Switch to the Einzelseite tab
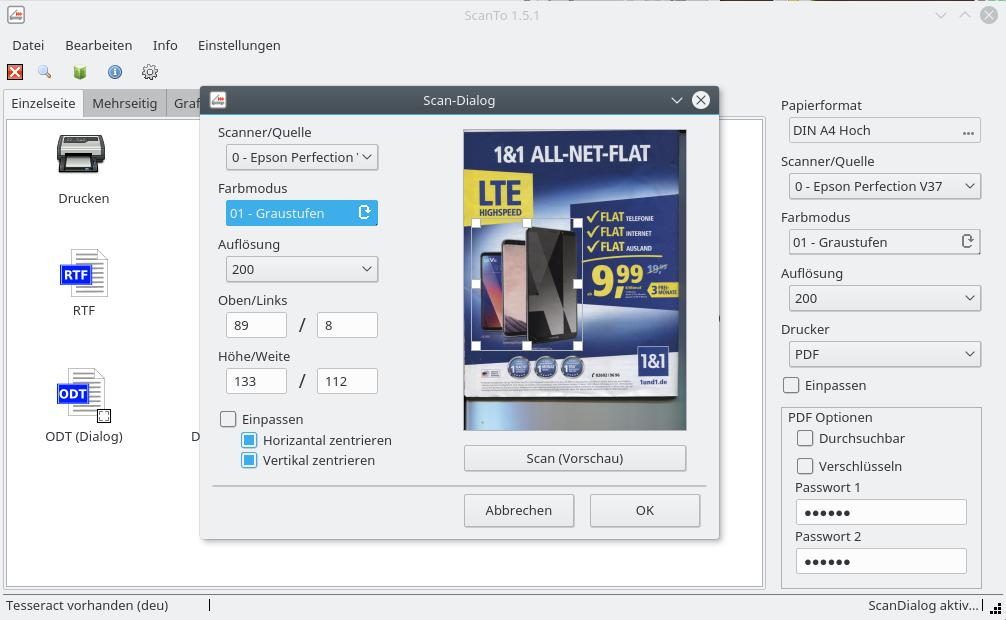1006x620 pixels. click(43, 103)
